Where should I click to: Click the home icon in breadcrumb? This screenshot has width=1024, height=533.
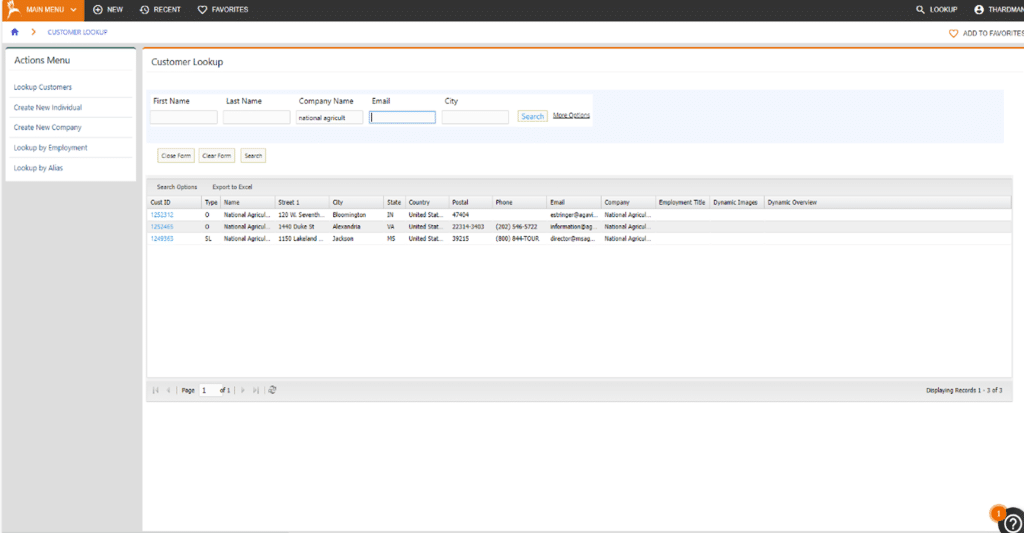pos(14,32)
